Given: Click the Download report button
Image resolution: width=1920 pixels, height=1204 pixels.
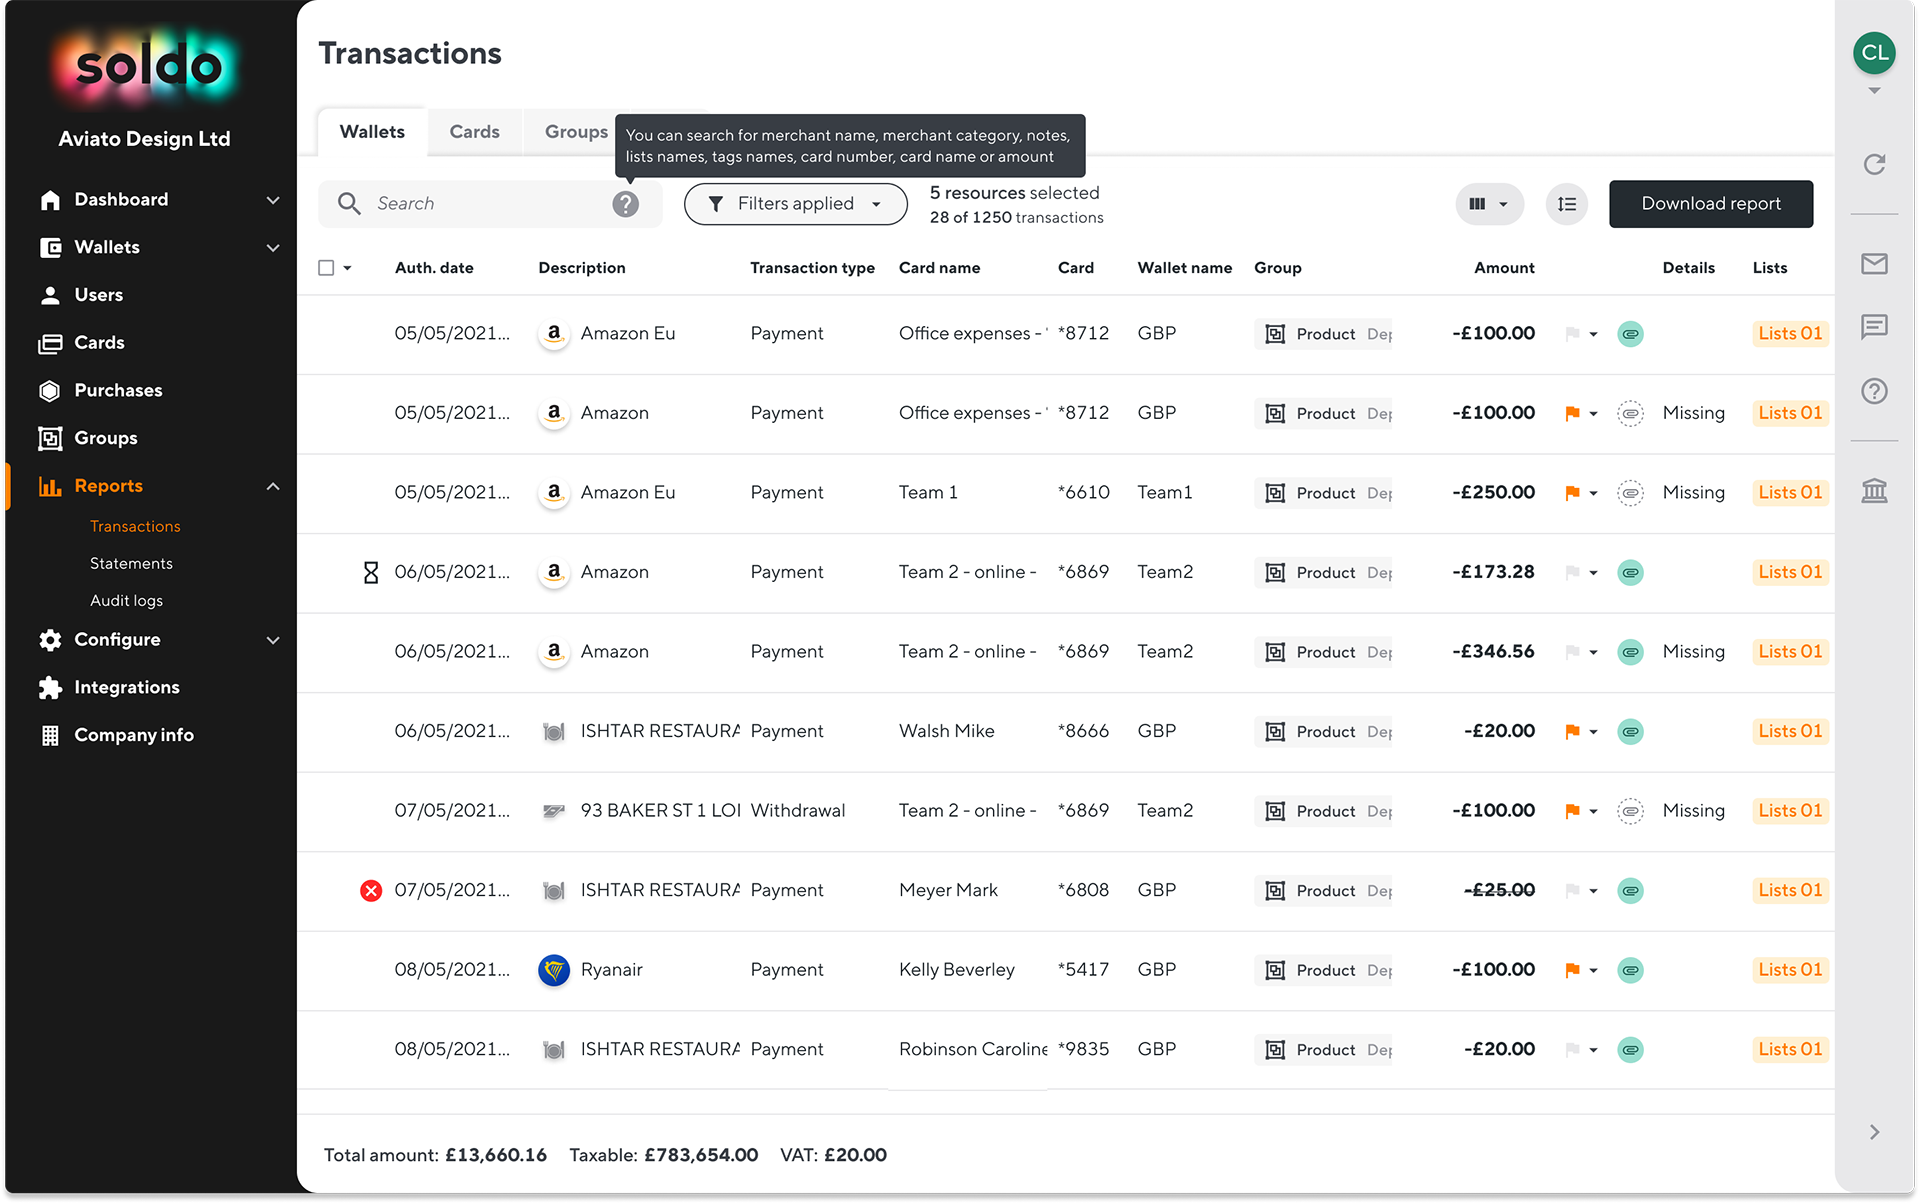Looking at the screenshot, I should pos(1710,204).
